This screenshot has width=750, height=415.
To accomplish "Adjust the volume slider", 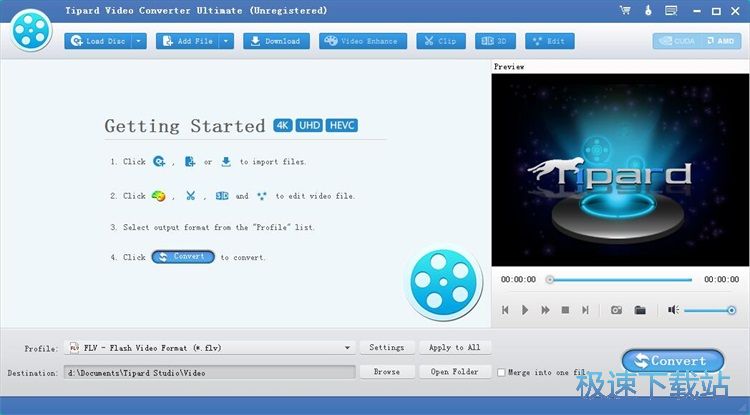I will click(710, 311).
